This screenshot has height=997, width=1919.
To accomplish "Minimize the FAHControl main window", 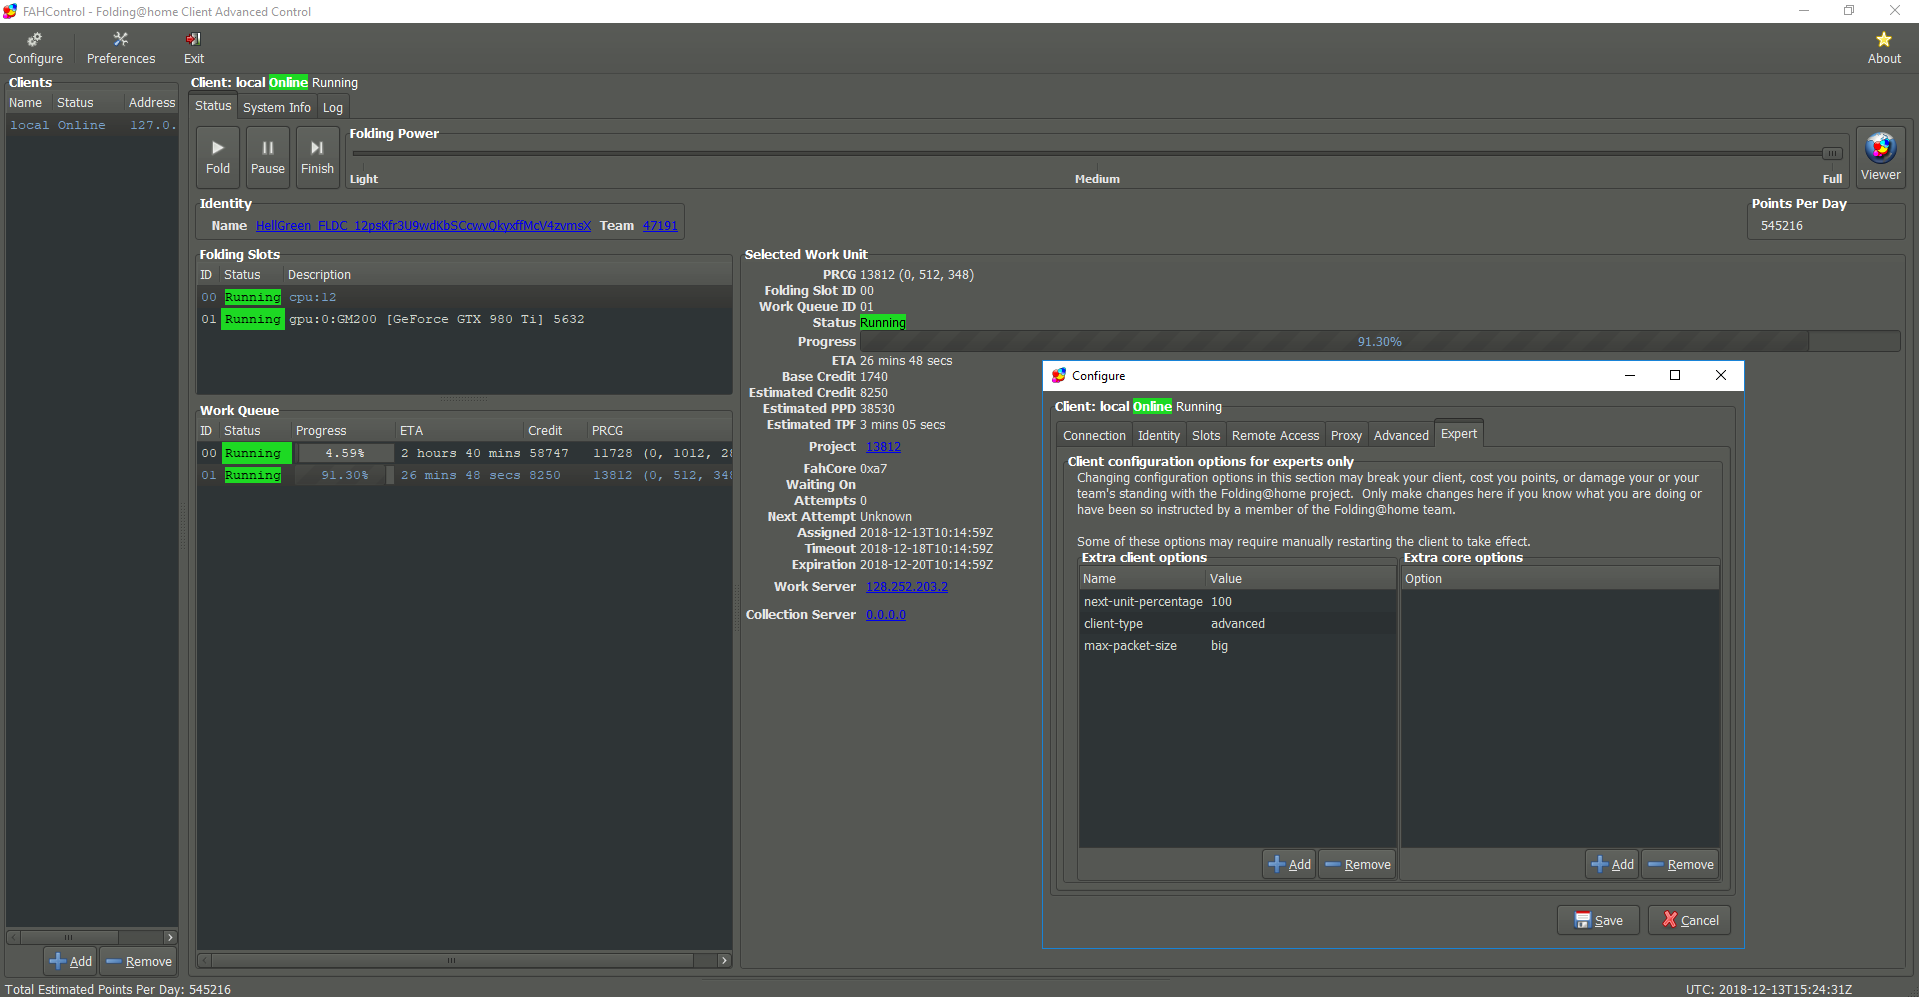I will 1804,11.
